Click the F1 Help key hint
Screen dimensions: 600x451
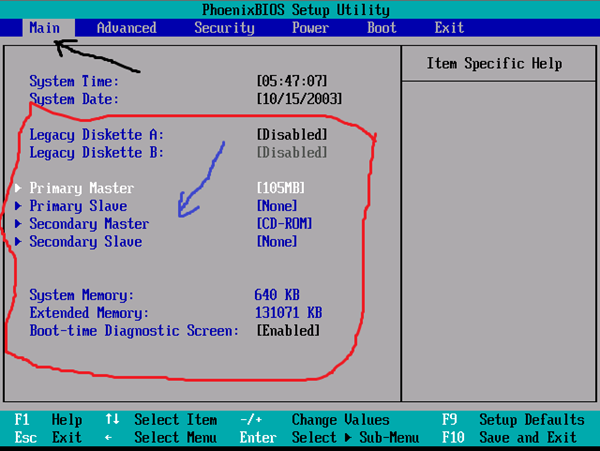[x=48, y=420]
